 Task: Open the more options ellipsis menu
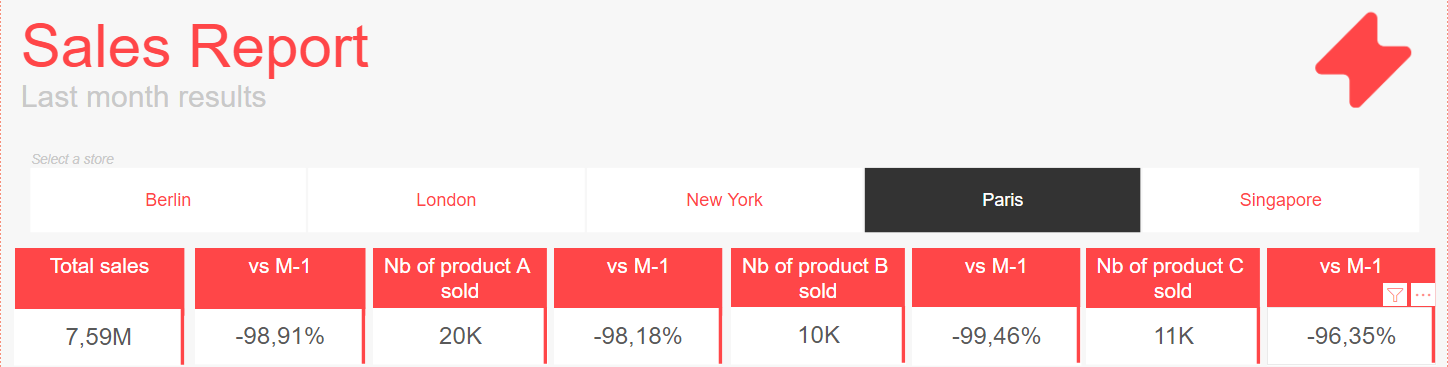point(1424,294)
